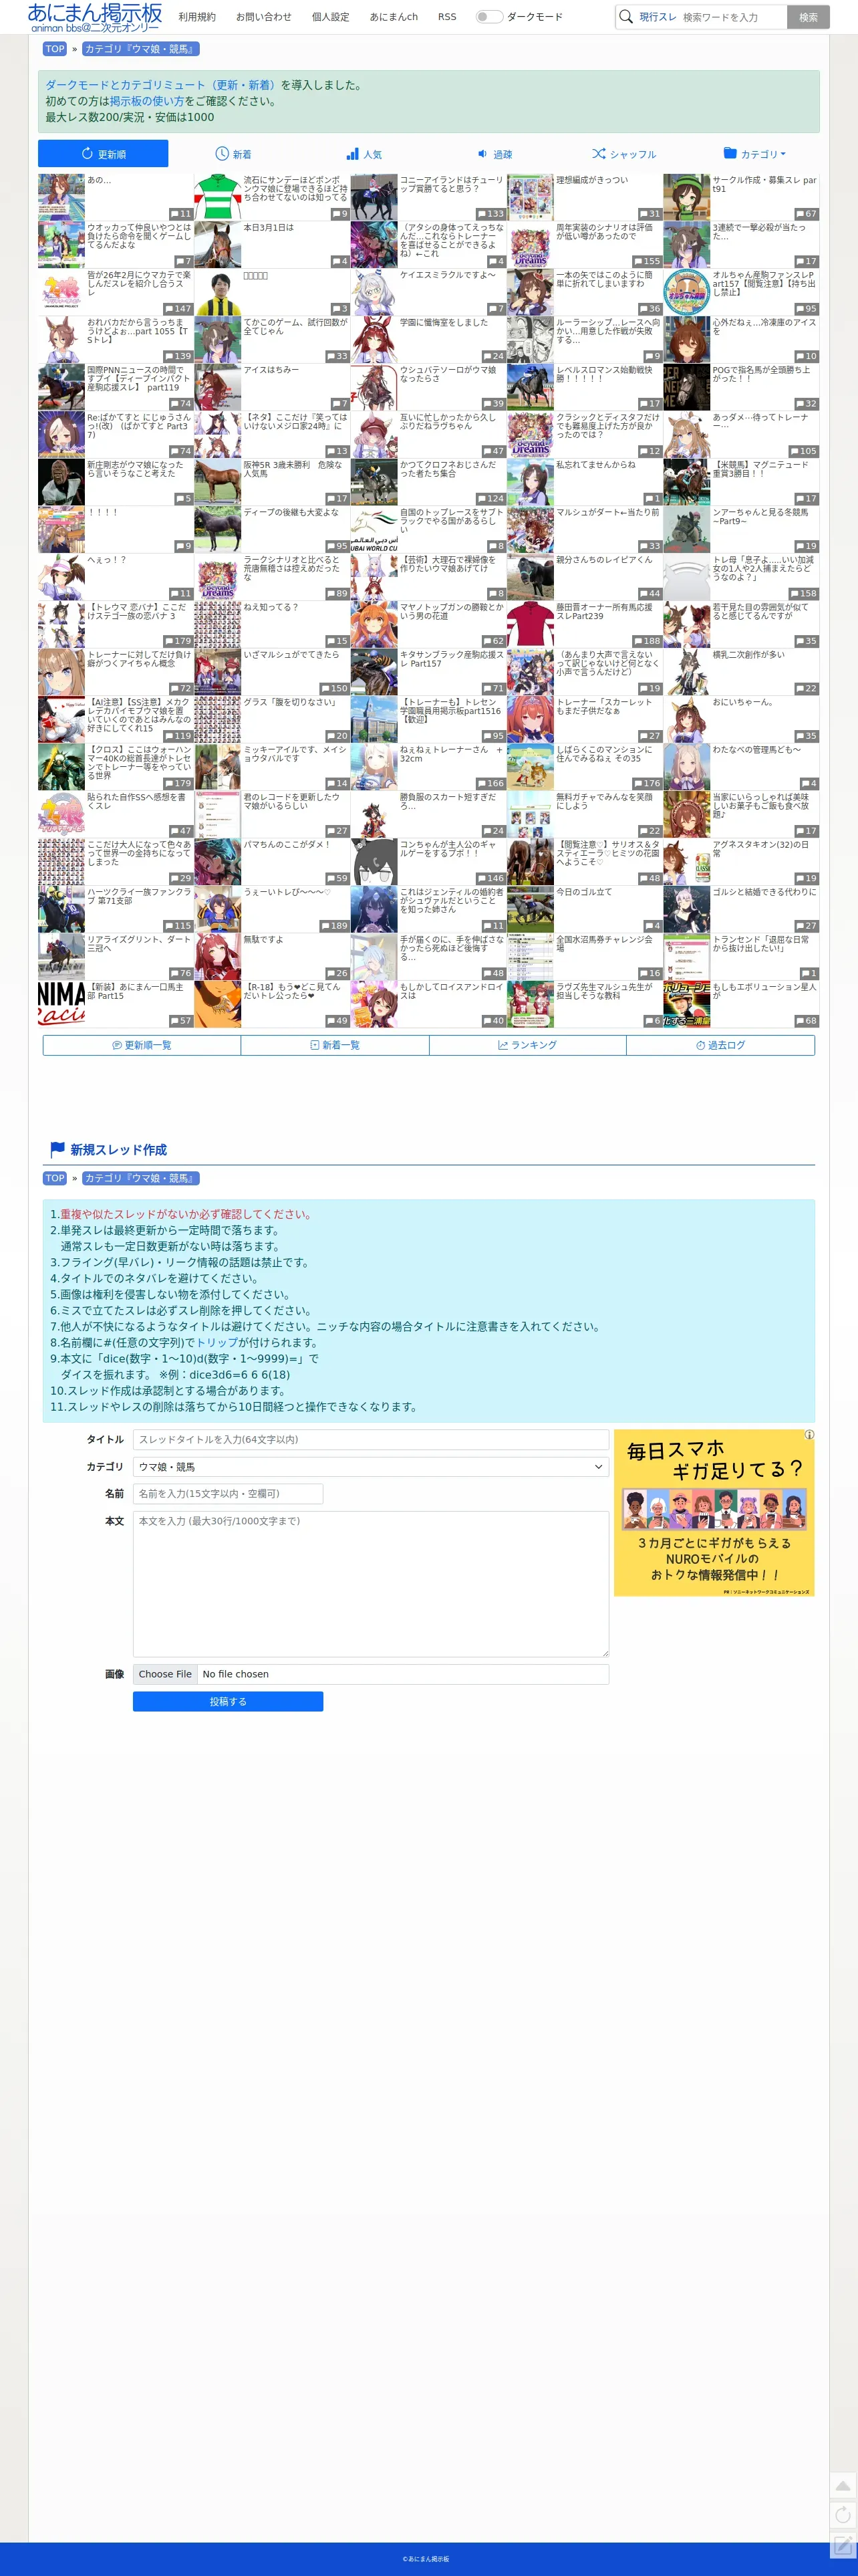Open the thread titled アイスはちみー
Screen dimensions: 858x2576
pyautogui.click(x=271, y=370)
